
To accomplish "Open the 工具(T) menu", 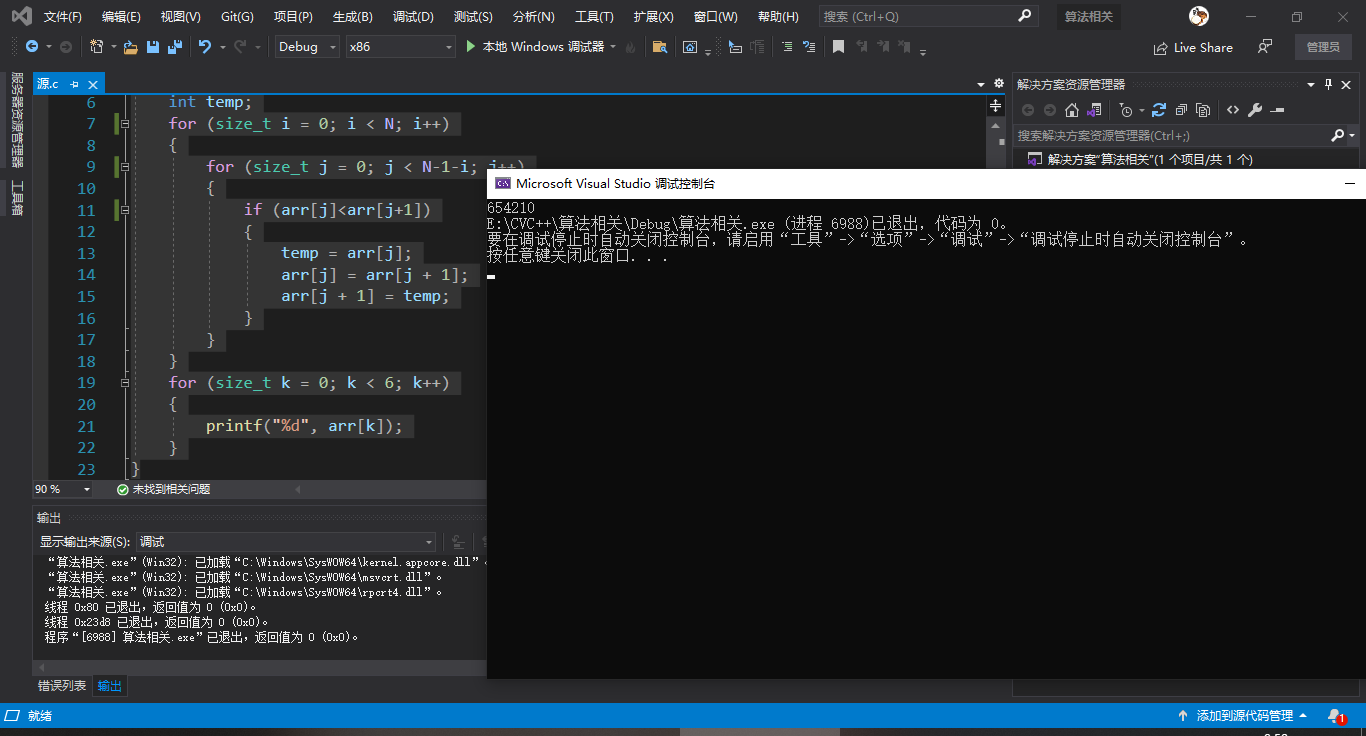I will click(x=594, y=17).
